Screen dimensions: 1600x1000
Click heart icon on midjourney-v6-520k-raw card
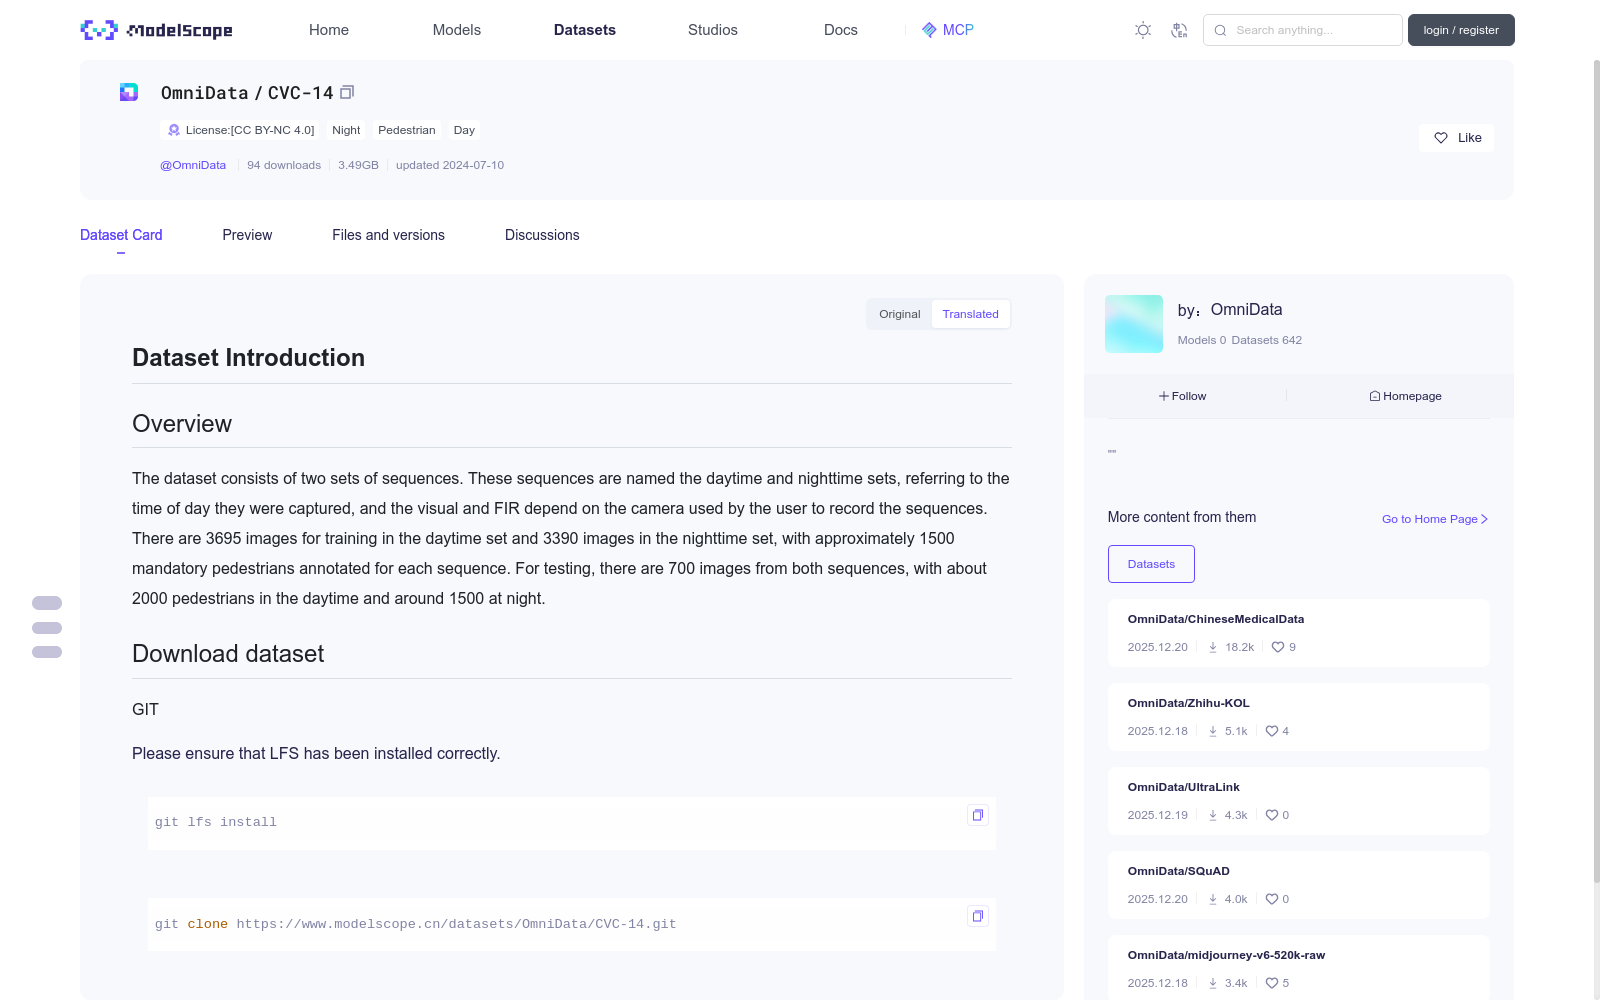pyautogui.click(x=1272, y=983)
